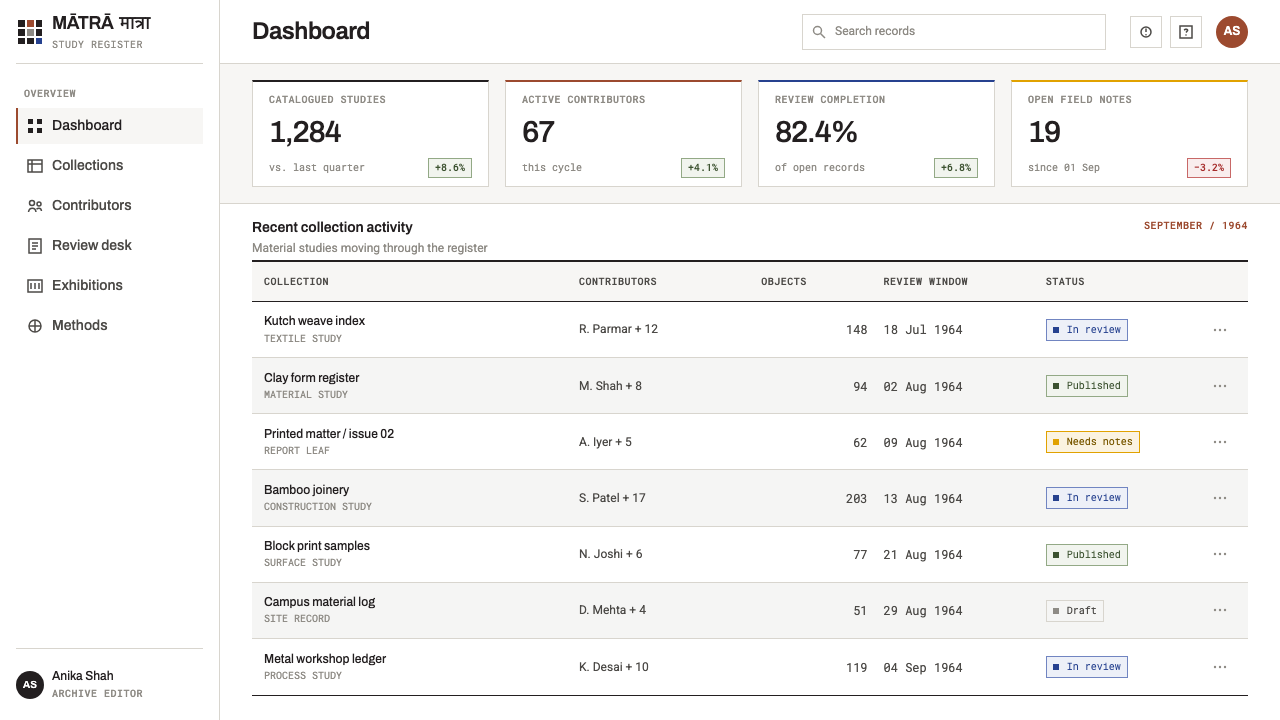The image size is (1280, 720).
Task: Click the Review desk document icon
Action: [35, 246]
